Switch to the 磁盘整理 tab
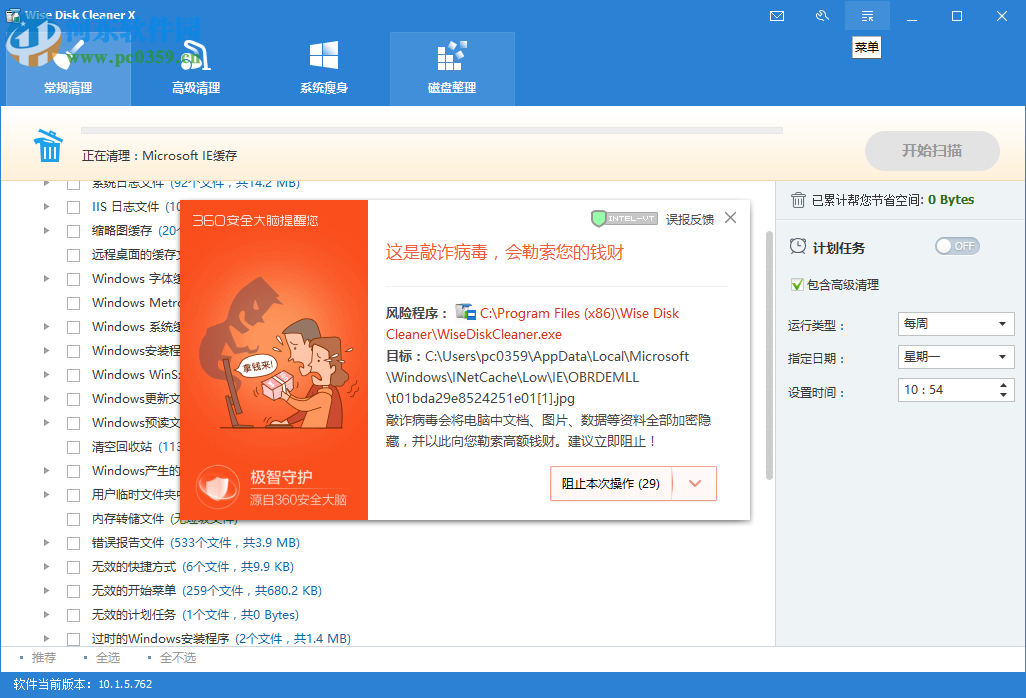The image size is (1026, 698). (x=452, y=69)
